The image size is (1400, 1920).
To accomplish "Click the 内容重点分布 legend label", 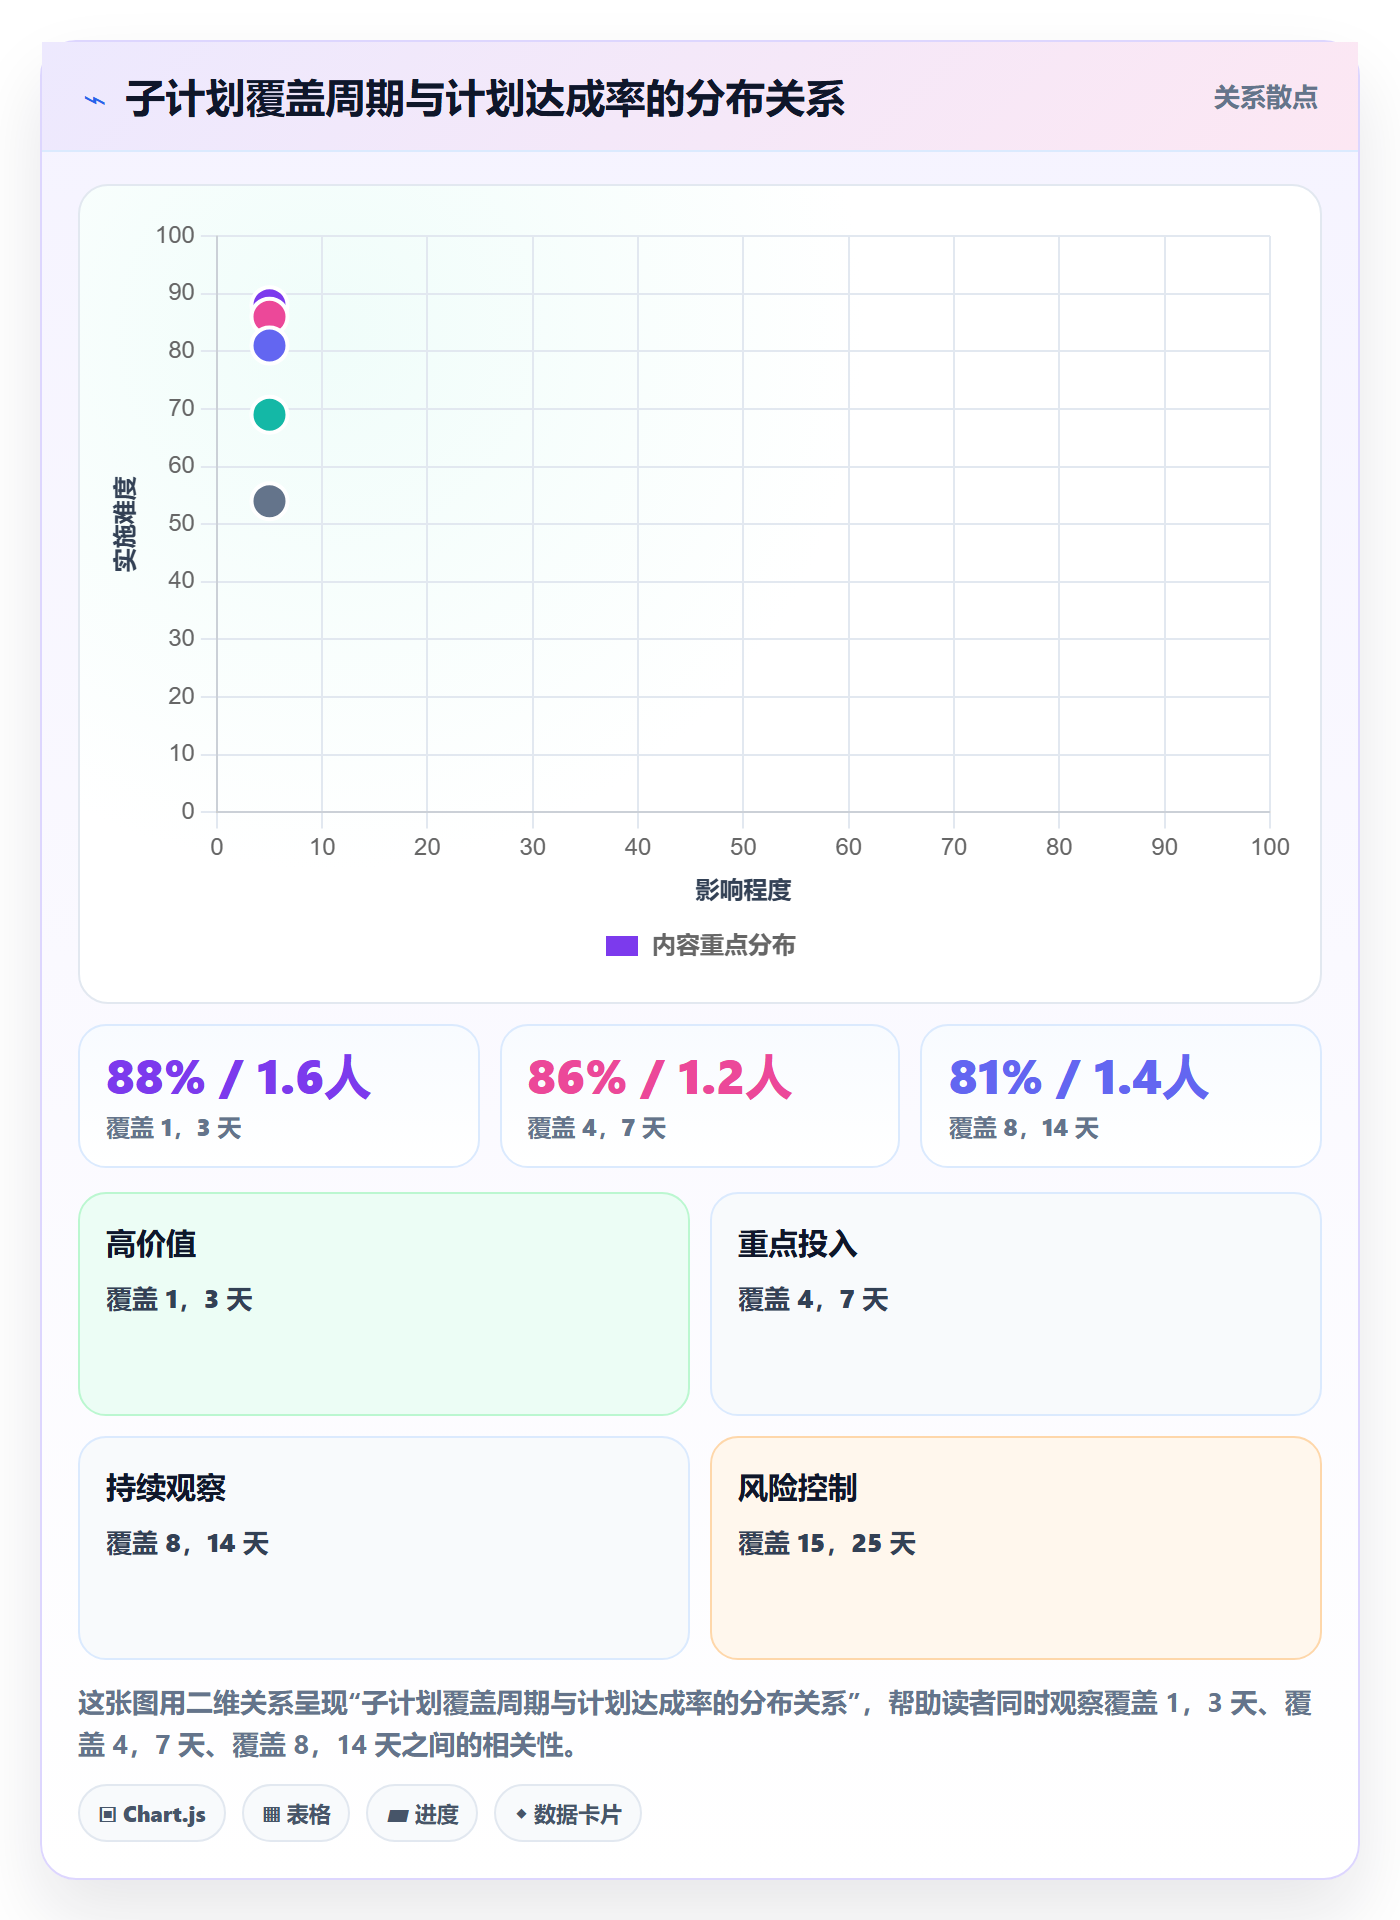I will coord(723,946).
